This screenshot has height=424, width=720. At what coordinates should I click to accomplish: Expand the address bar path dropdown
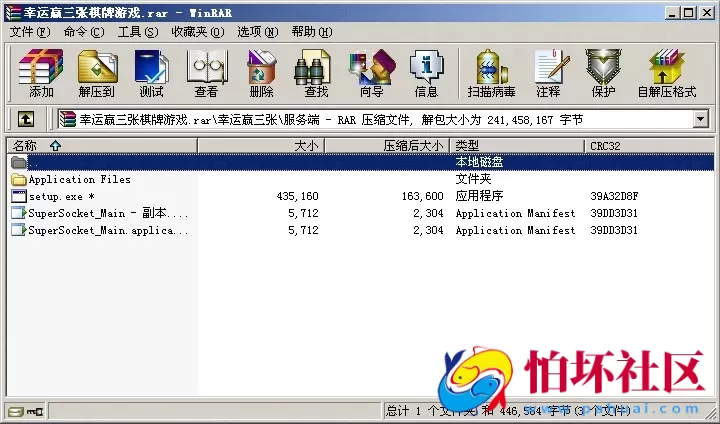[x=700, y=119]
